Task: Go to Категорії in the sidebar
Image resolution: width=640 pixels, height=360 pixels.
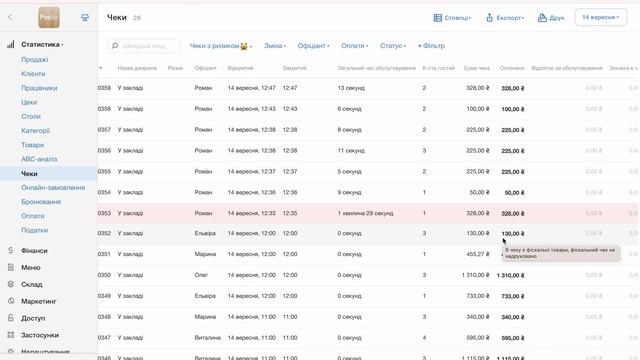Action: coord(36,131)
